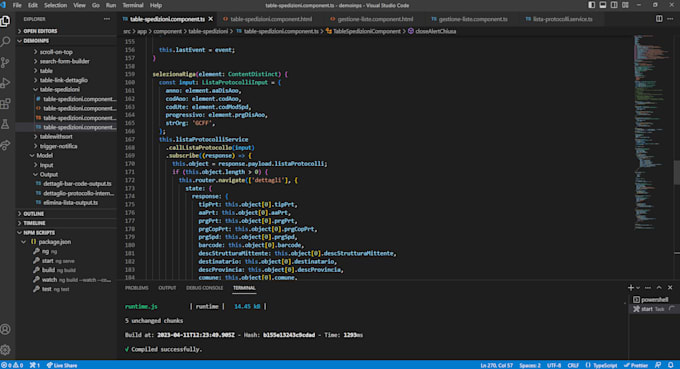
Task: Collapse the Output folder
Action: (66, 174)
